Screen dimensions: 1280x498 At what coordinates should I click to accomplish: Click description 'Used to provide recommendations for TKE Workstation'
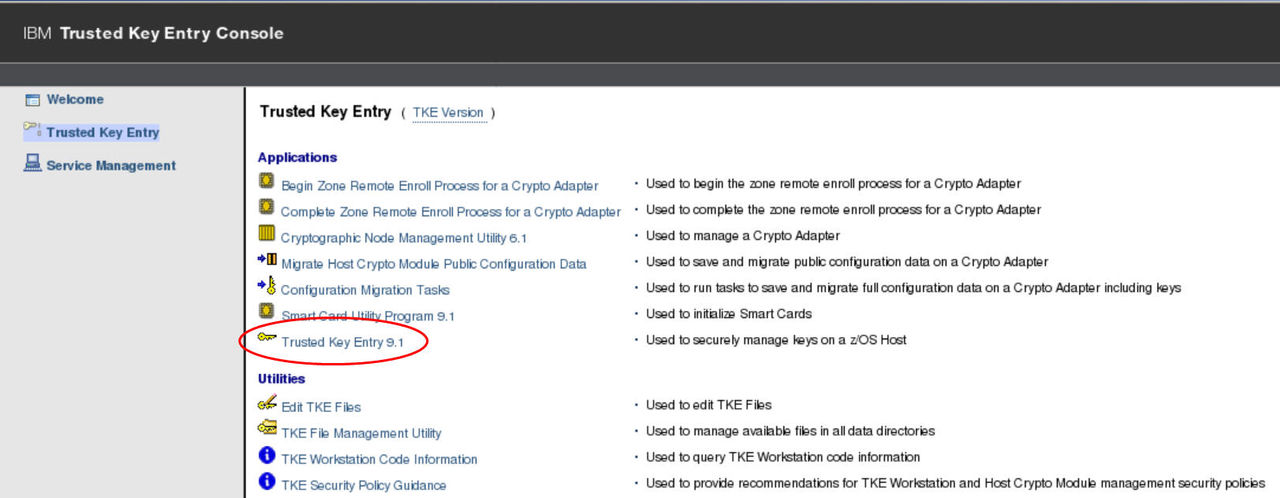(956, 484)
